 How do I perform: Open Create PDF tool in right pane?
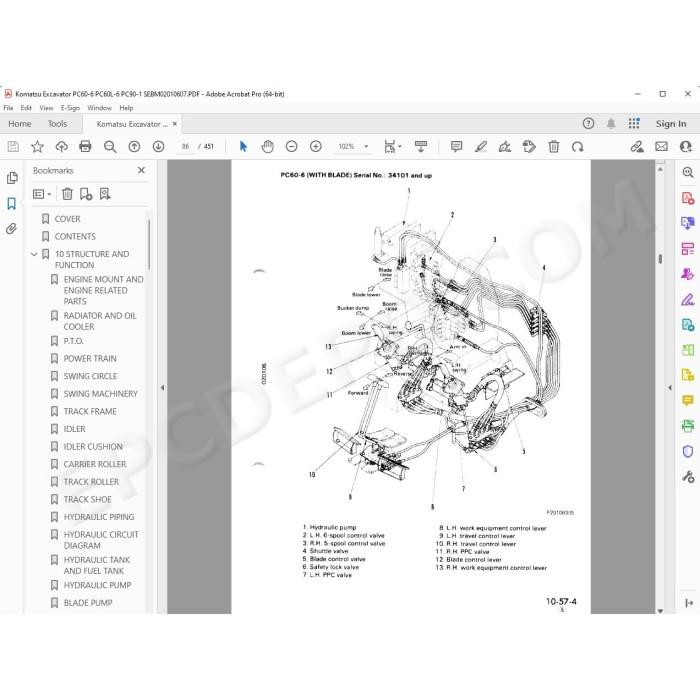pos(688,198)
